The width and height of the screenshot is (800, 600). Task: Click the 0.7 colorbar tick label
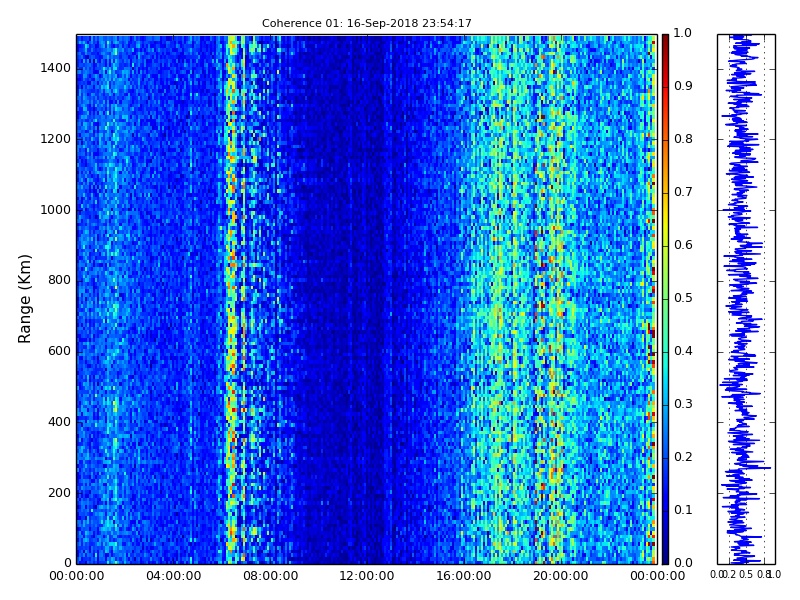[683, 192]
